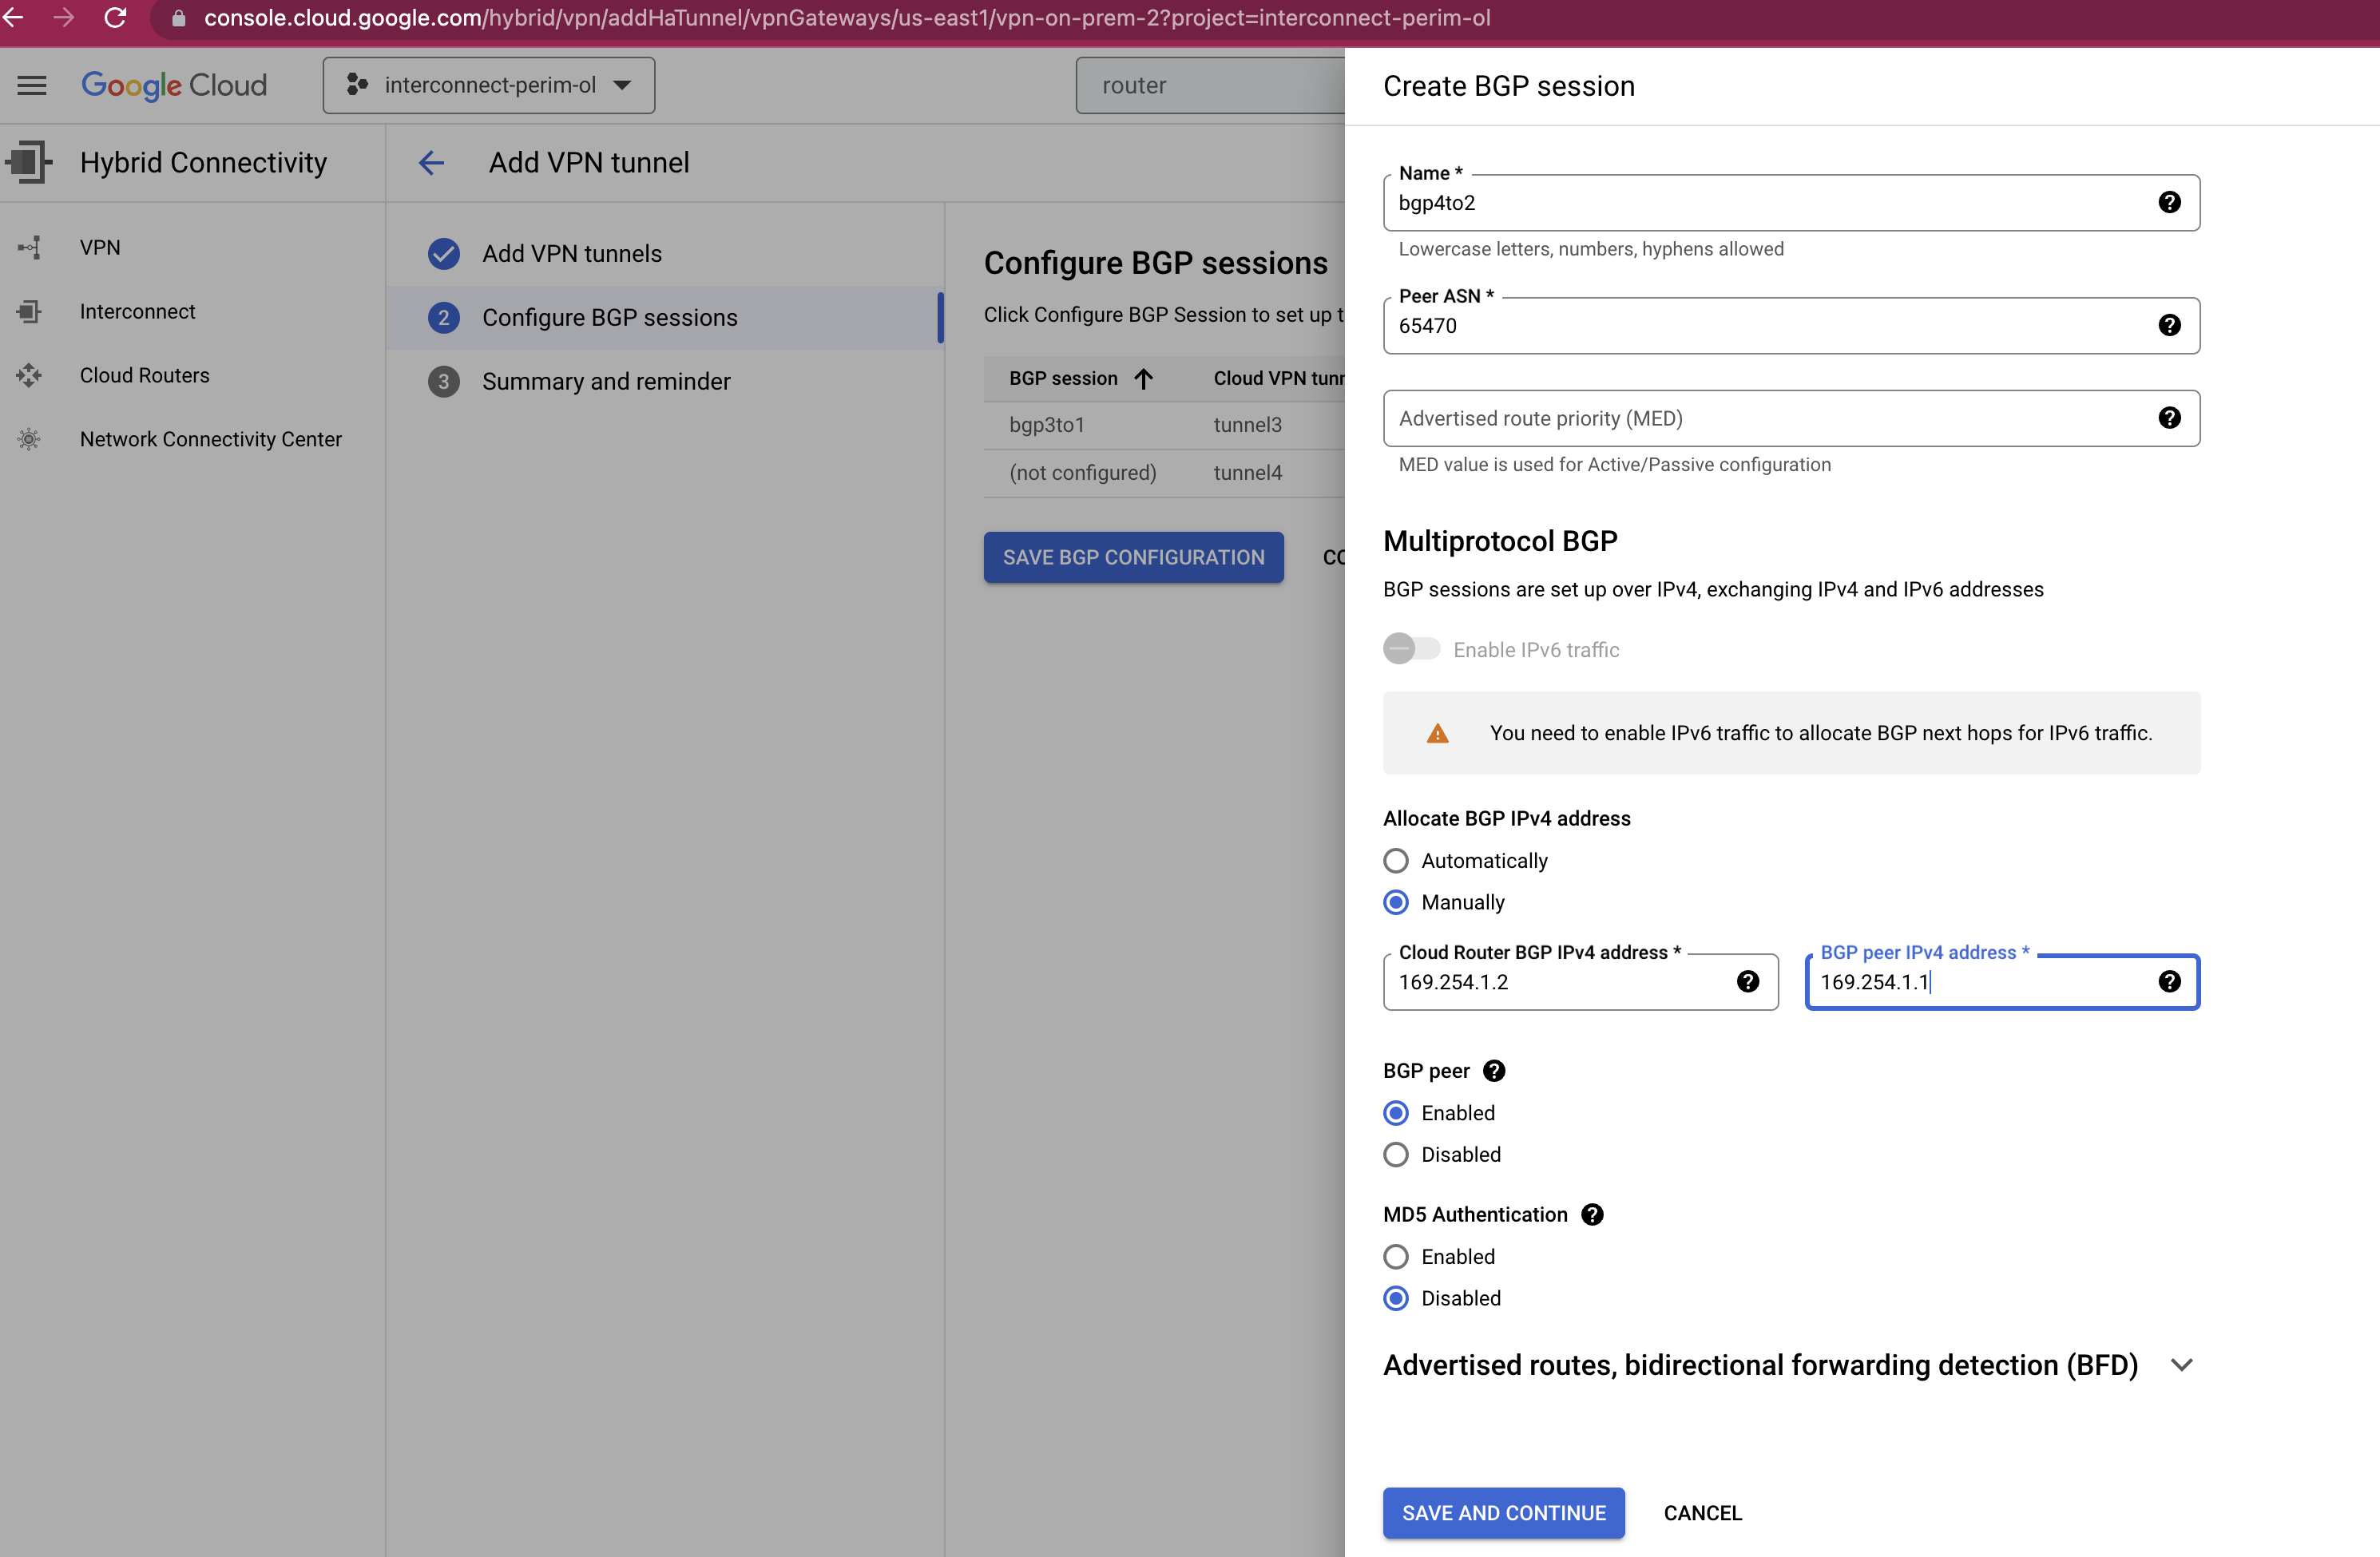
Task: Click SAVE AND CONTINUE
Action: 1503,1513
